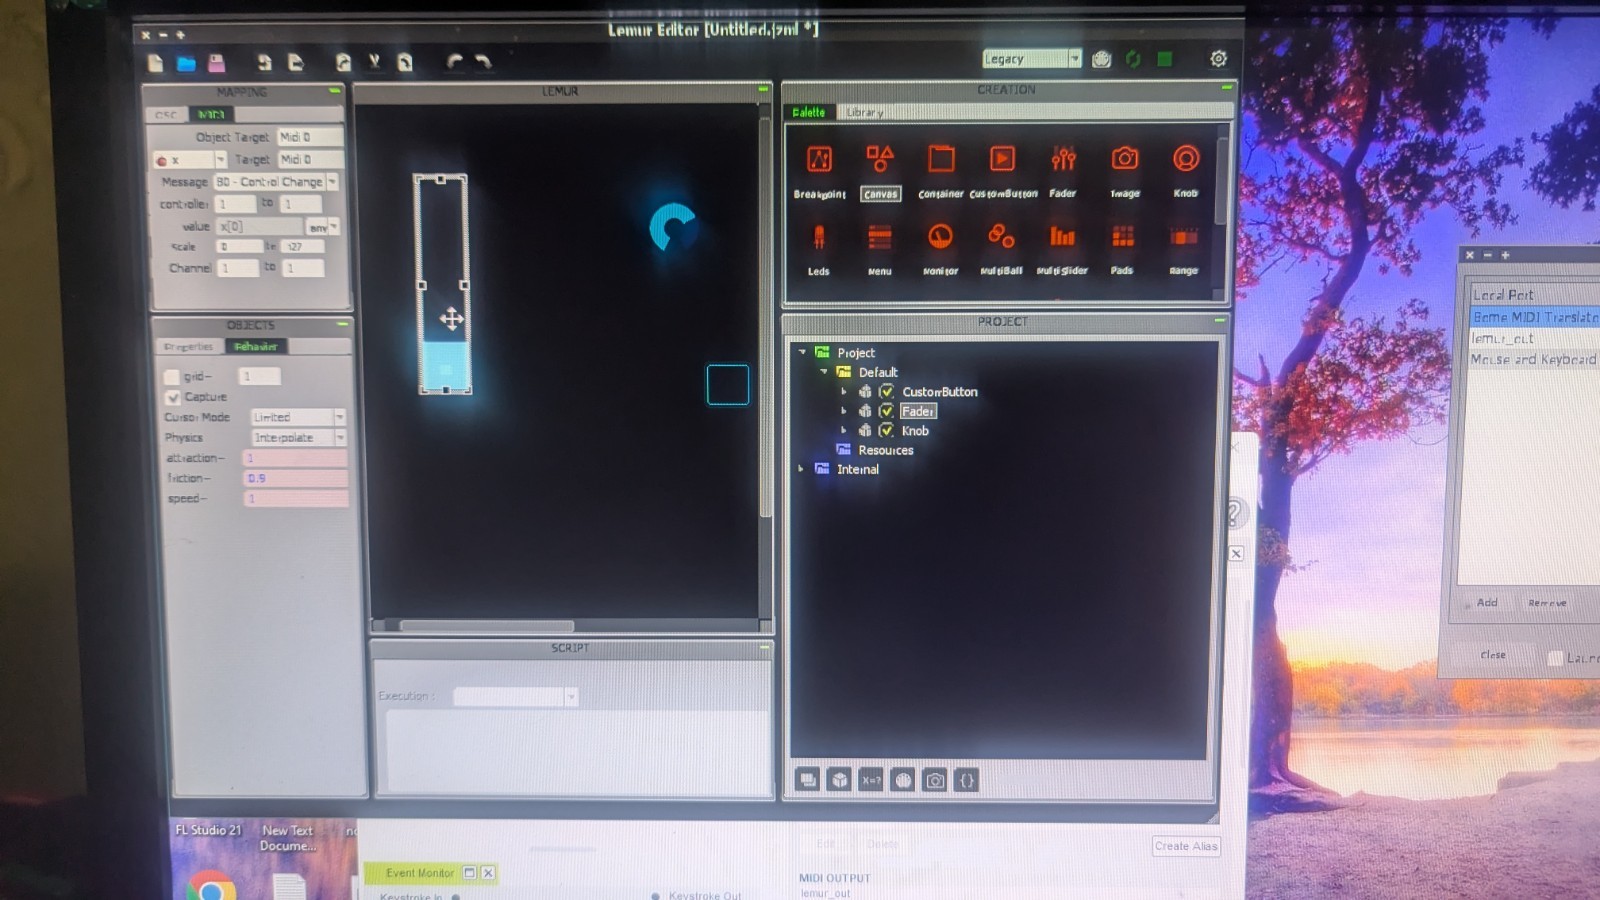Select the Resources folder in the project tree
Image resolution: width=1600 pixels, height=900 pixels.
point(885,450)
